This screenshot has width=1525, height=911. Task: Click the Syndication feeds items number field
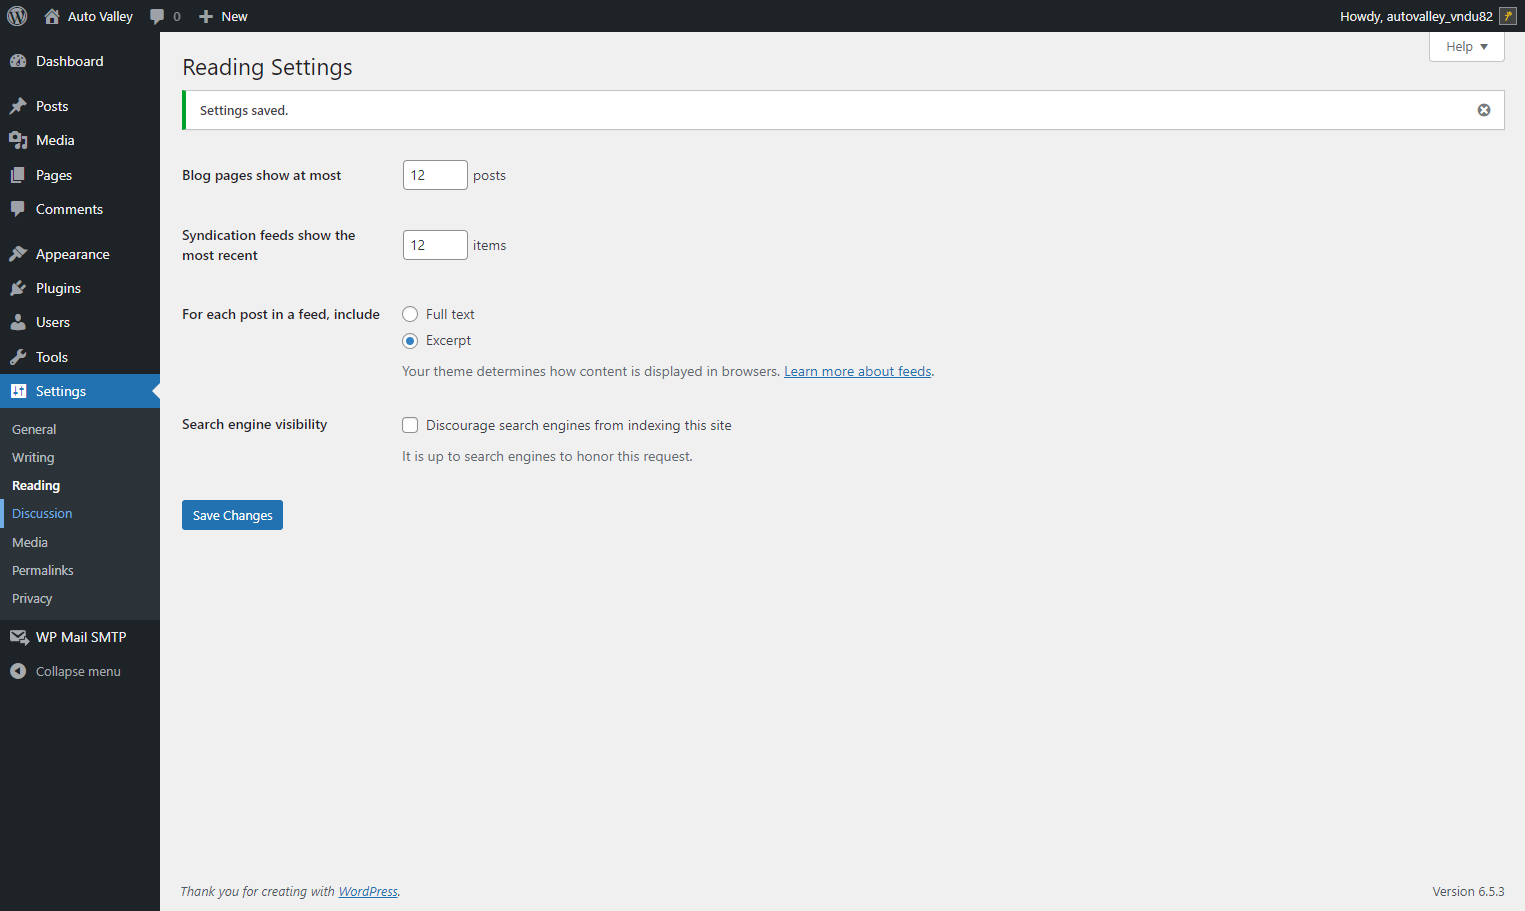[x=435, y=245]
